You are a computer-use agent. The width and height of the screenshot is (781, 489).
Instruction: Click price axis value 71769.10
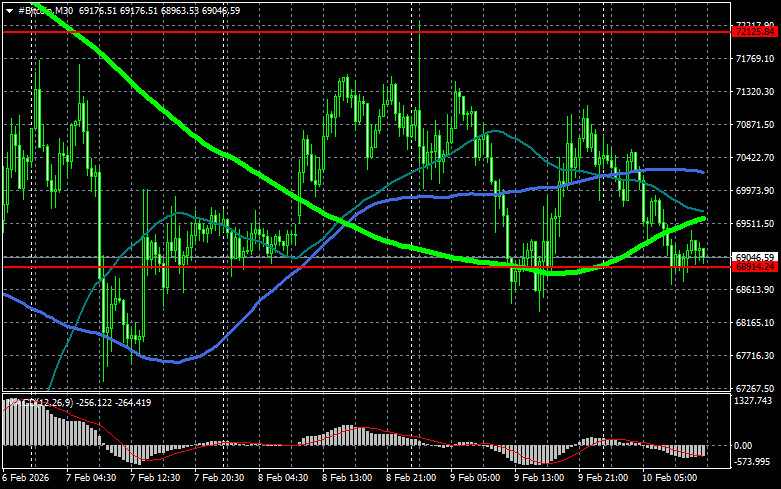point(755,59)
